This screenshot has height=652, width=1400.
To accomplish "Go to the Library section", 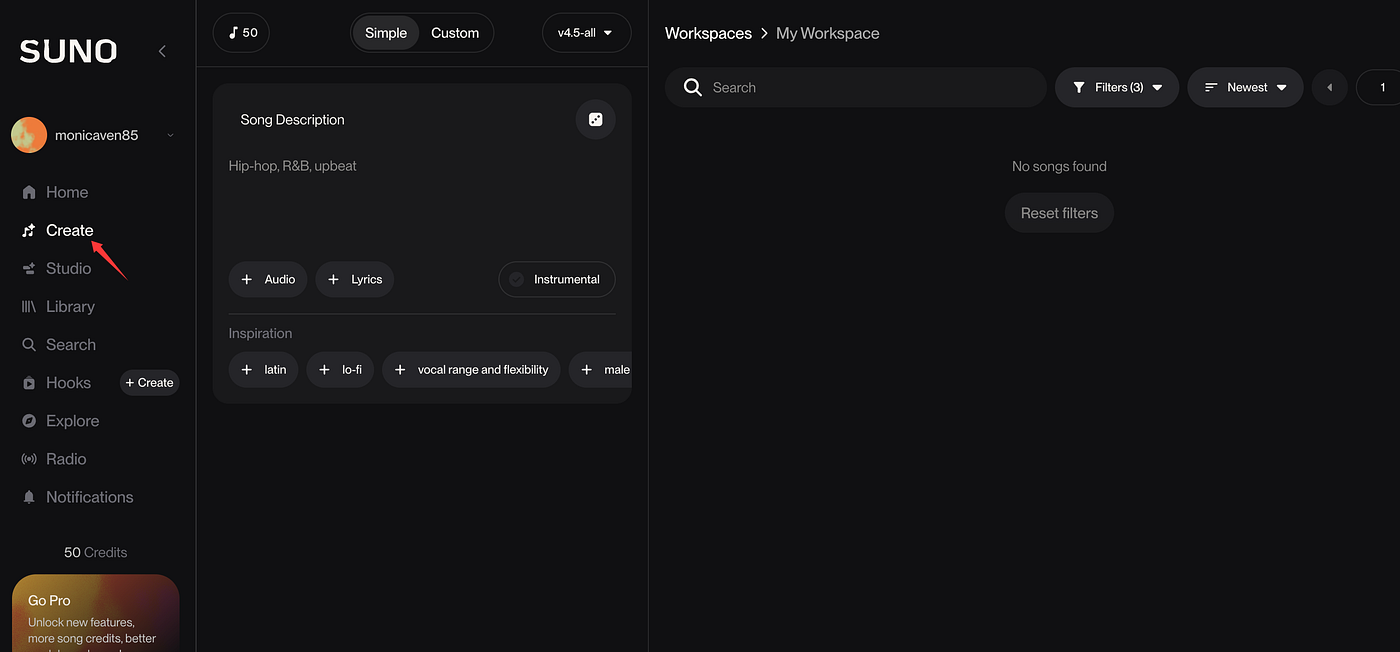I will [x=70, y=306].
